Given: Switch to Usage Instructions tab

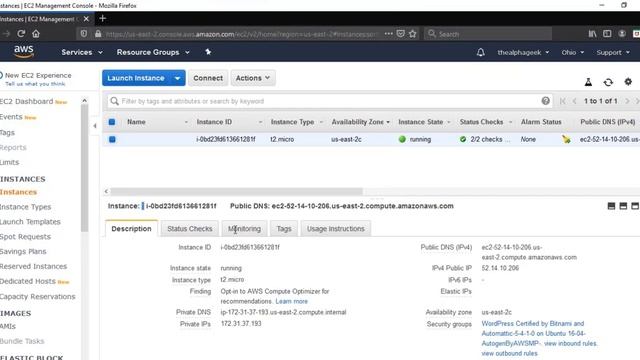Looking at the screenshot, I should 336,229.
